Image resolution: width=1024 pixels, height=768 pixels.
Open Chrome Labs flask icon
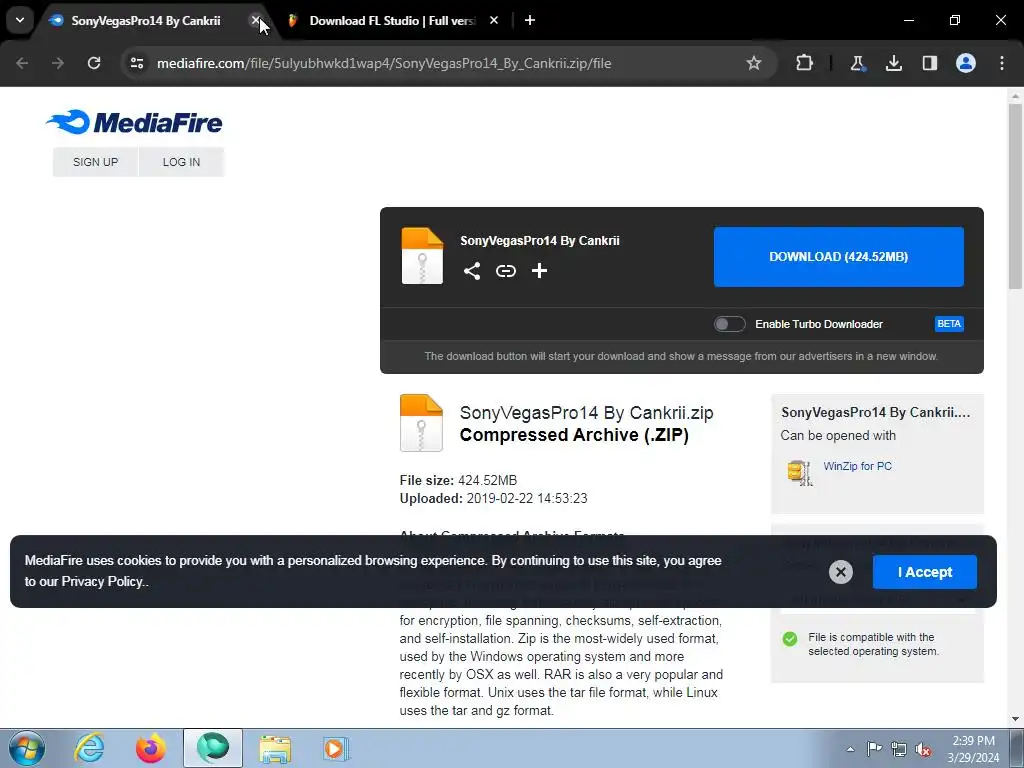pyautogui.click(x=857, y=63)
